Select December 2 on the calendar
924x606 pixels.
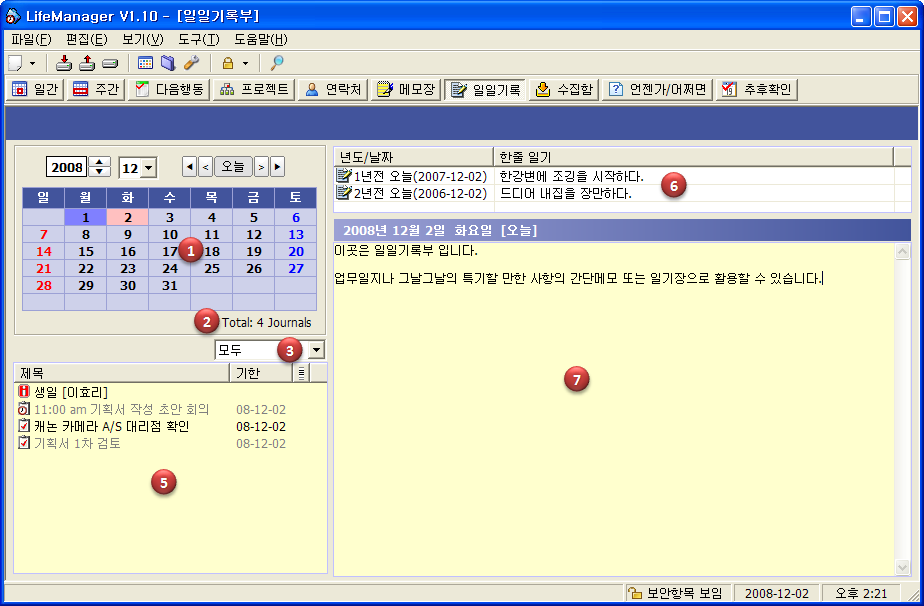(128, 218)
